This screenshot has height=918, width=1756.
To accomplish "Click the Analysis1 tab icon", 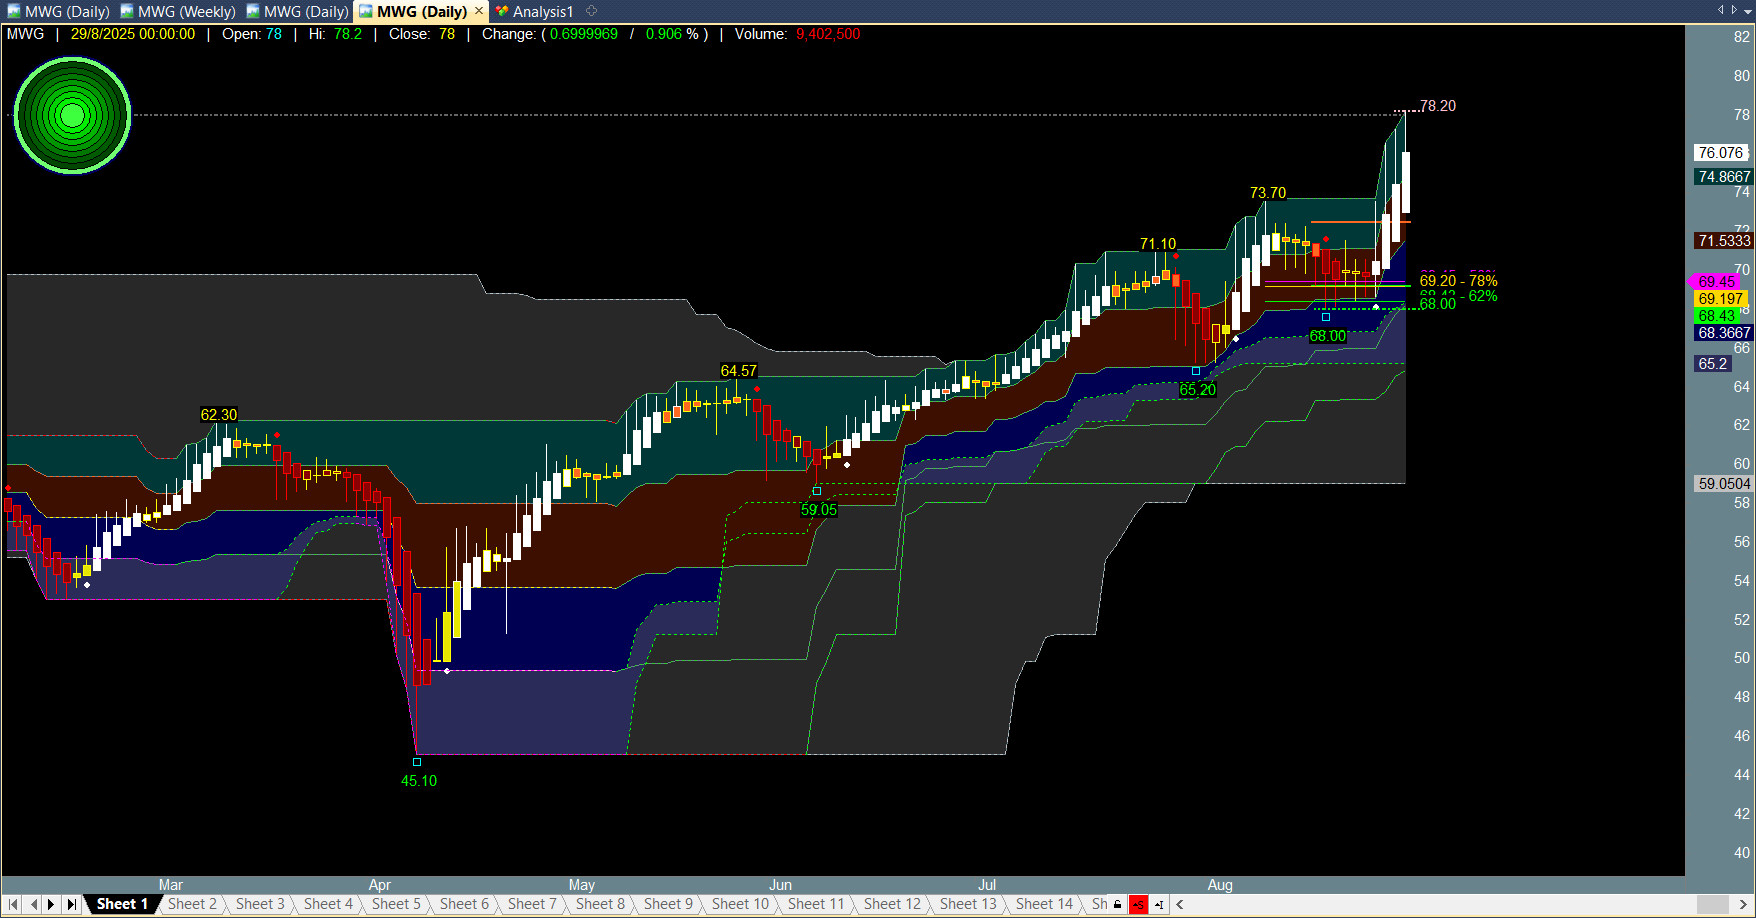I will pos(502,12).
